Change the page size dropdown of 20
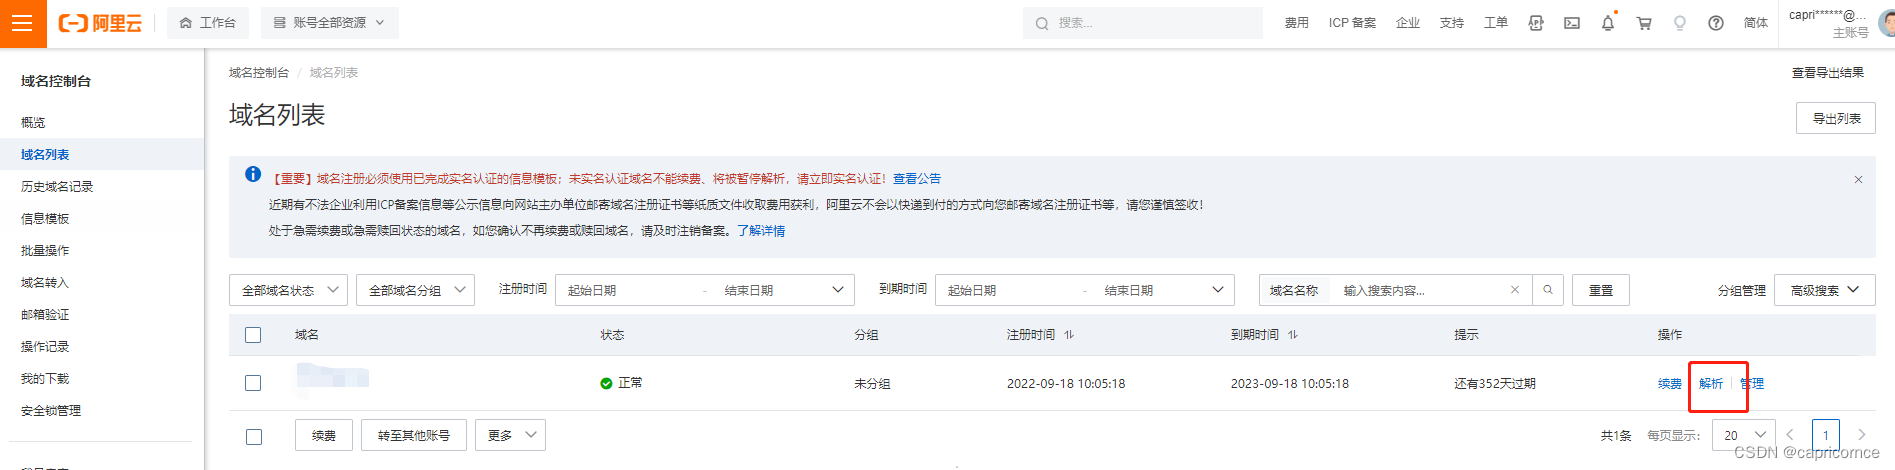The image size is (1895, 470). [x=1744, y=435]
